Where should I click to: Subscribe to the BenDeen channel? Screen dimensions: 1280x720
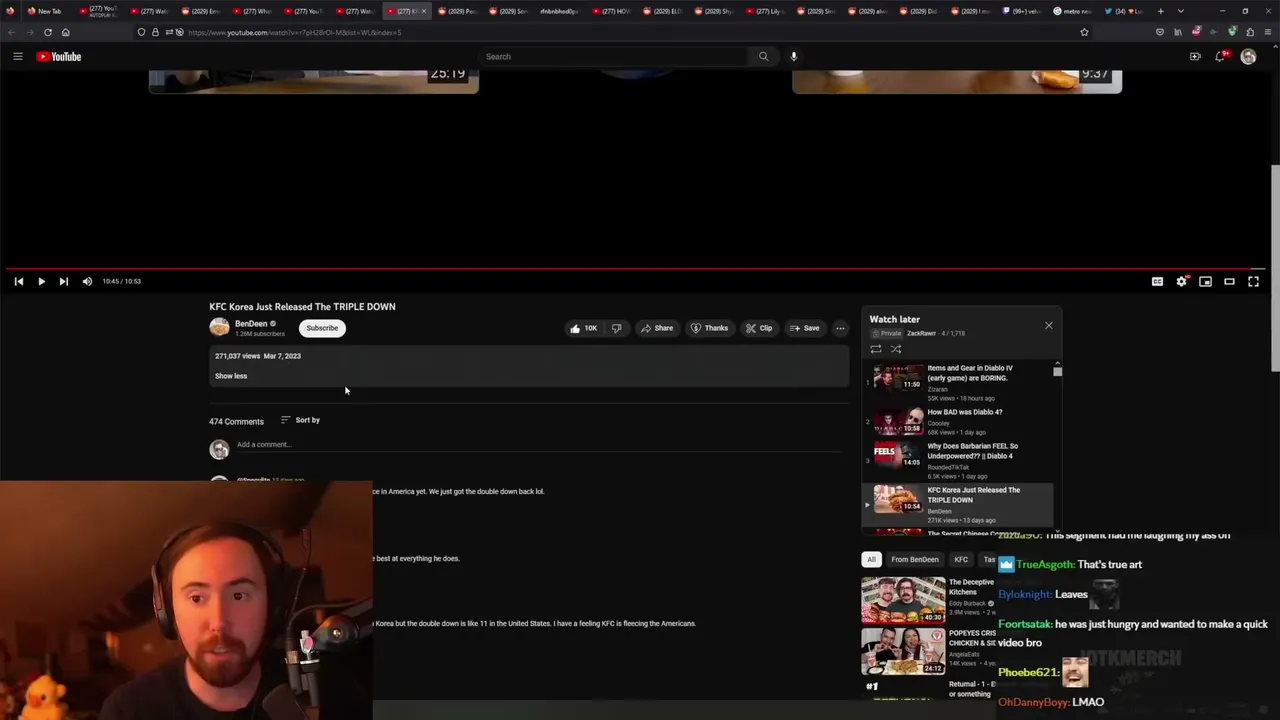tap(322, 328)
